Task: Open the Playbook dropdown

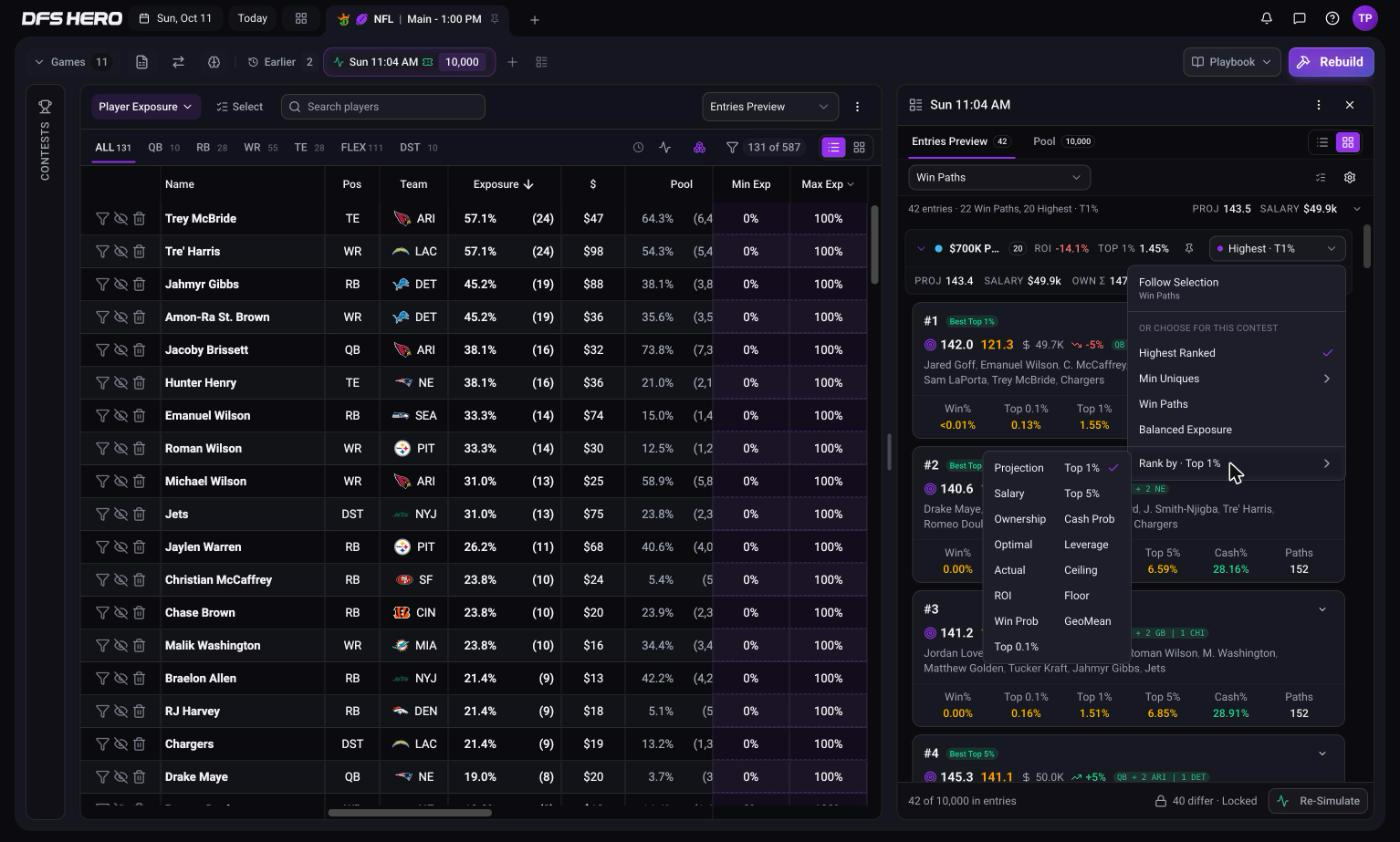Action: (x=1232, y=62)
